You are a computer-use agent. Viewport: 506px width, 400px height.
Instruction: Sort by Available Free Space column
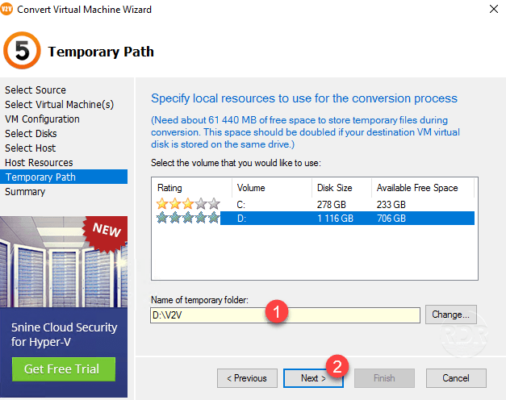423,188
